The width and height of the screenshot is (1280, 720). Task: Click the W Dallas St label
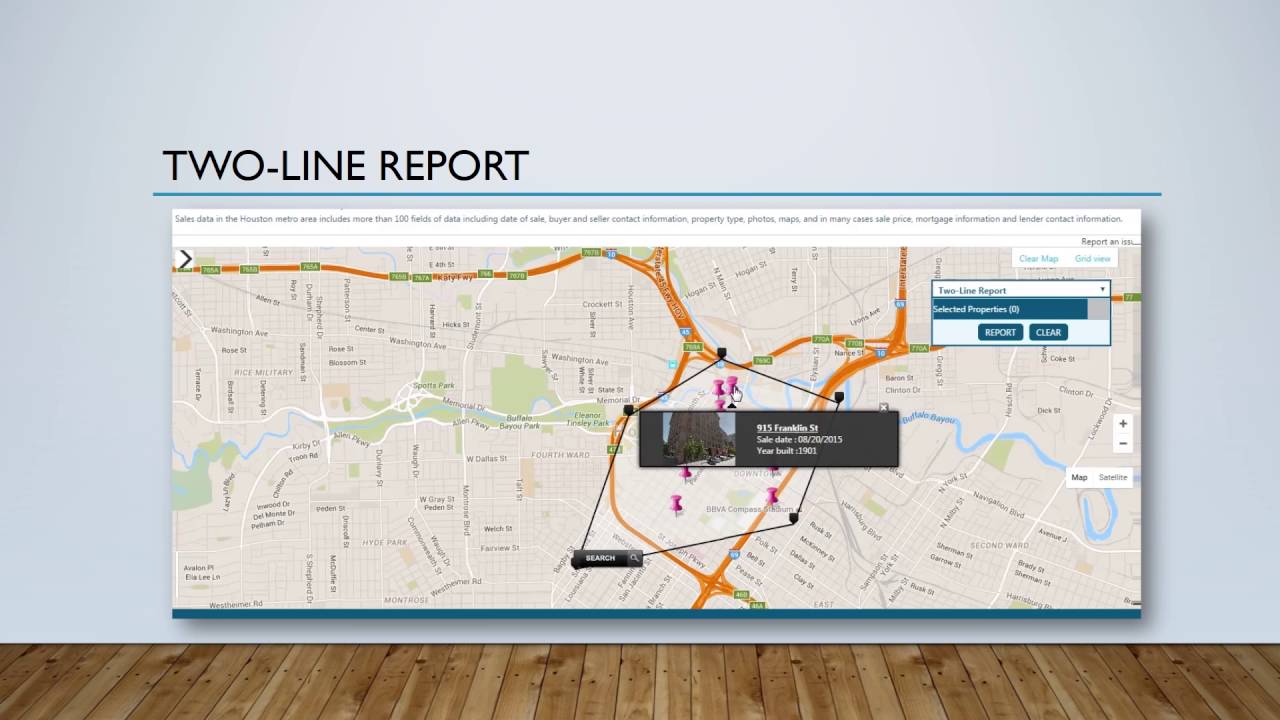point(488,458)
